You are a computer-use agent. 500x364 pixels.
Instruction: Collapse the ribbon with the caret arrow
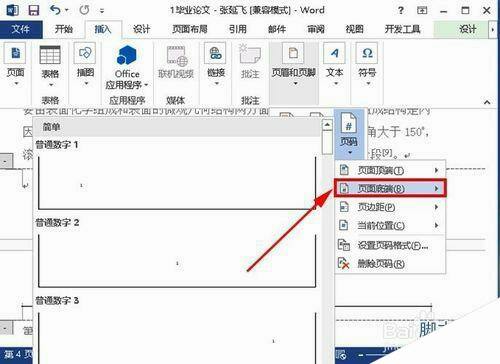(487, 102)
